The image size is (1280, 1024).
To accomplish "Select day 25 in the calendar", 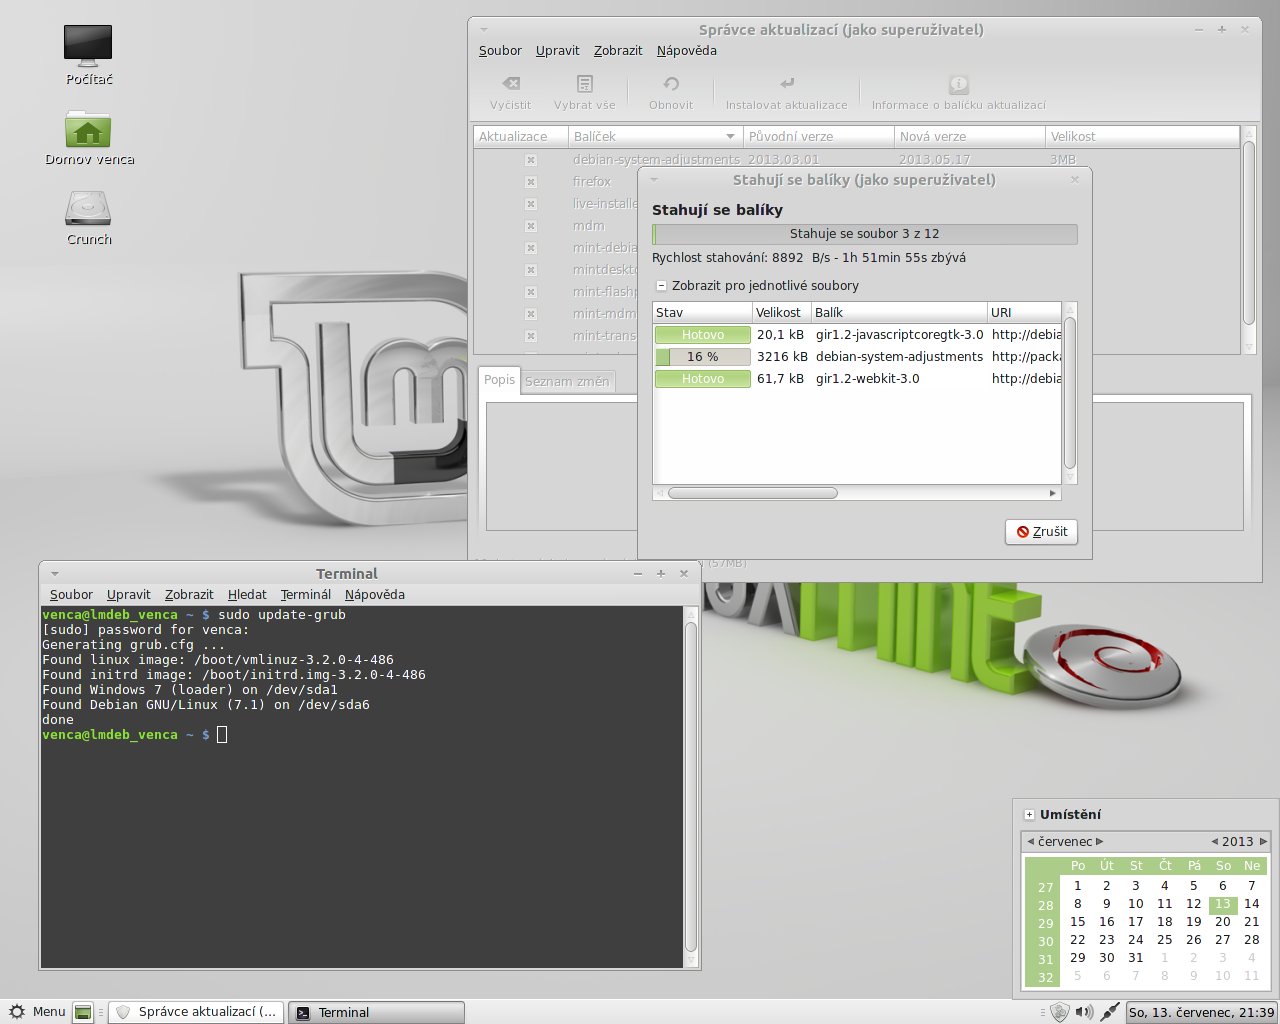I will click(x=1164, y=940).
